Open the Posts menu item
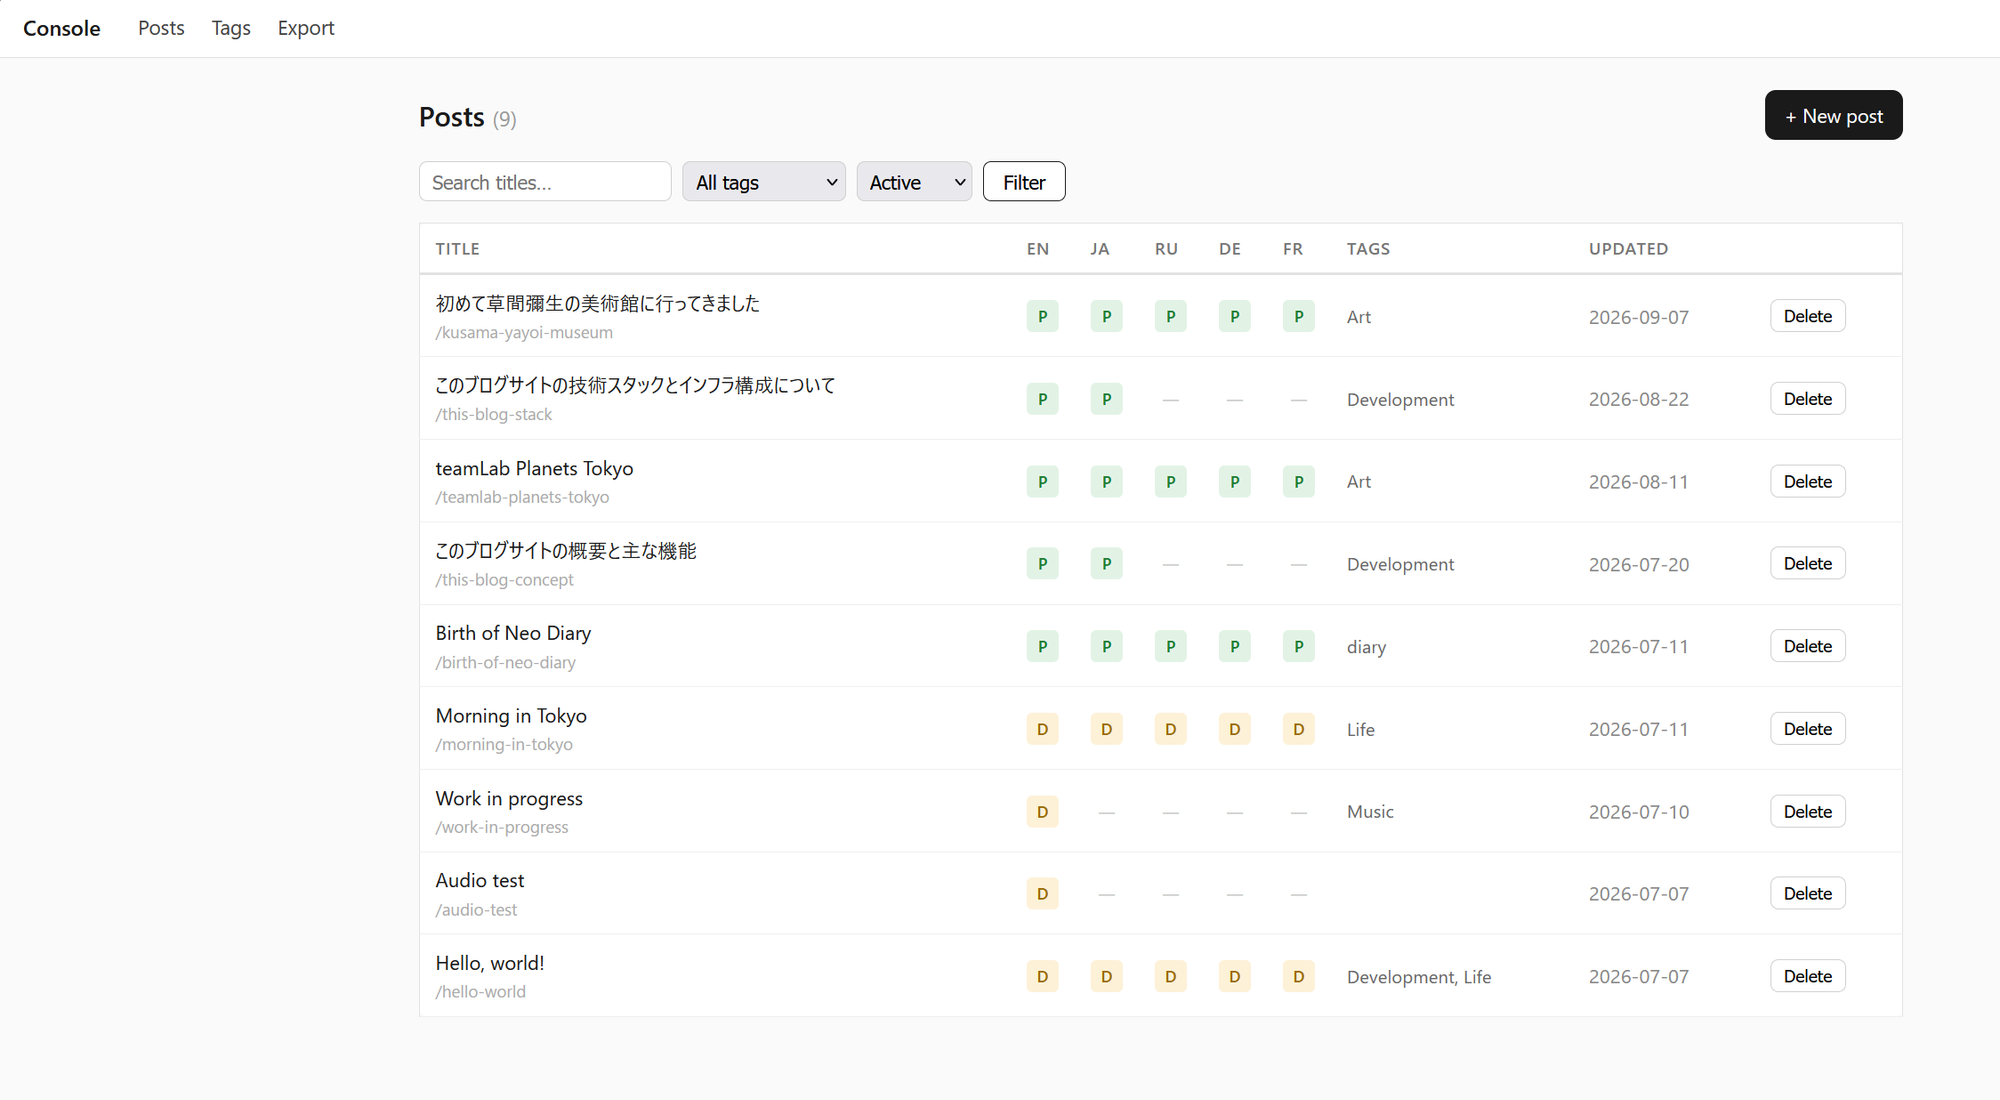 pyautogui.click(x=161, y=28)
